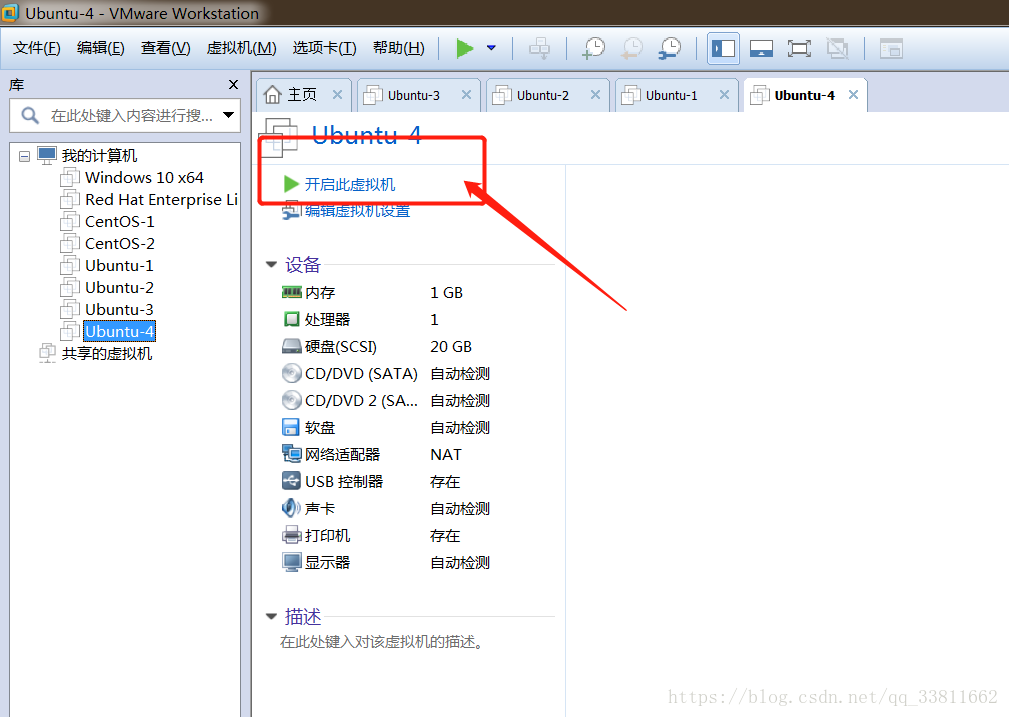The height and width of the screenshot is (717, 1009).
Task: Enter full screen mode icon
Action: point(799,48)
